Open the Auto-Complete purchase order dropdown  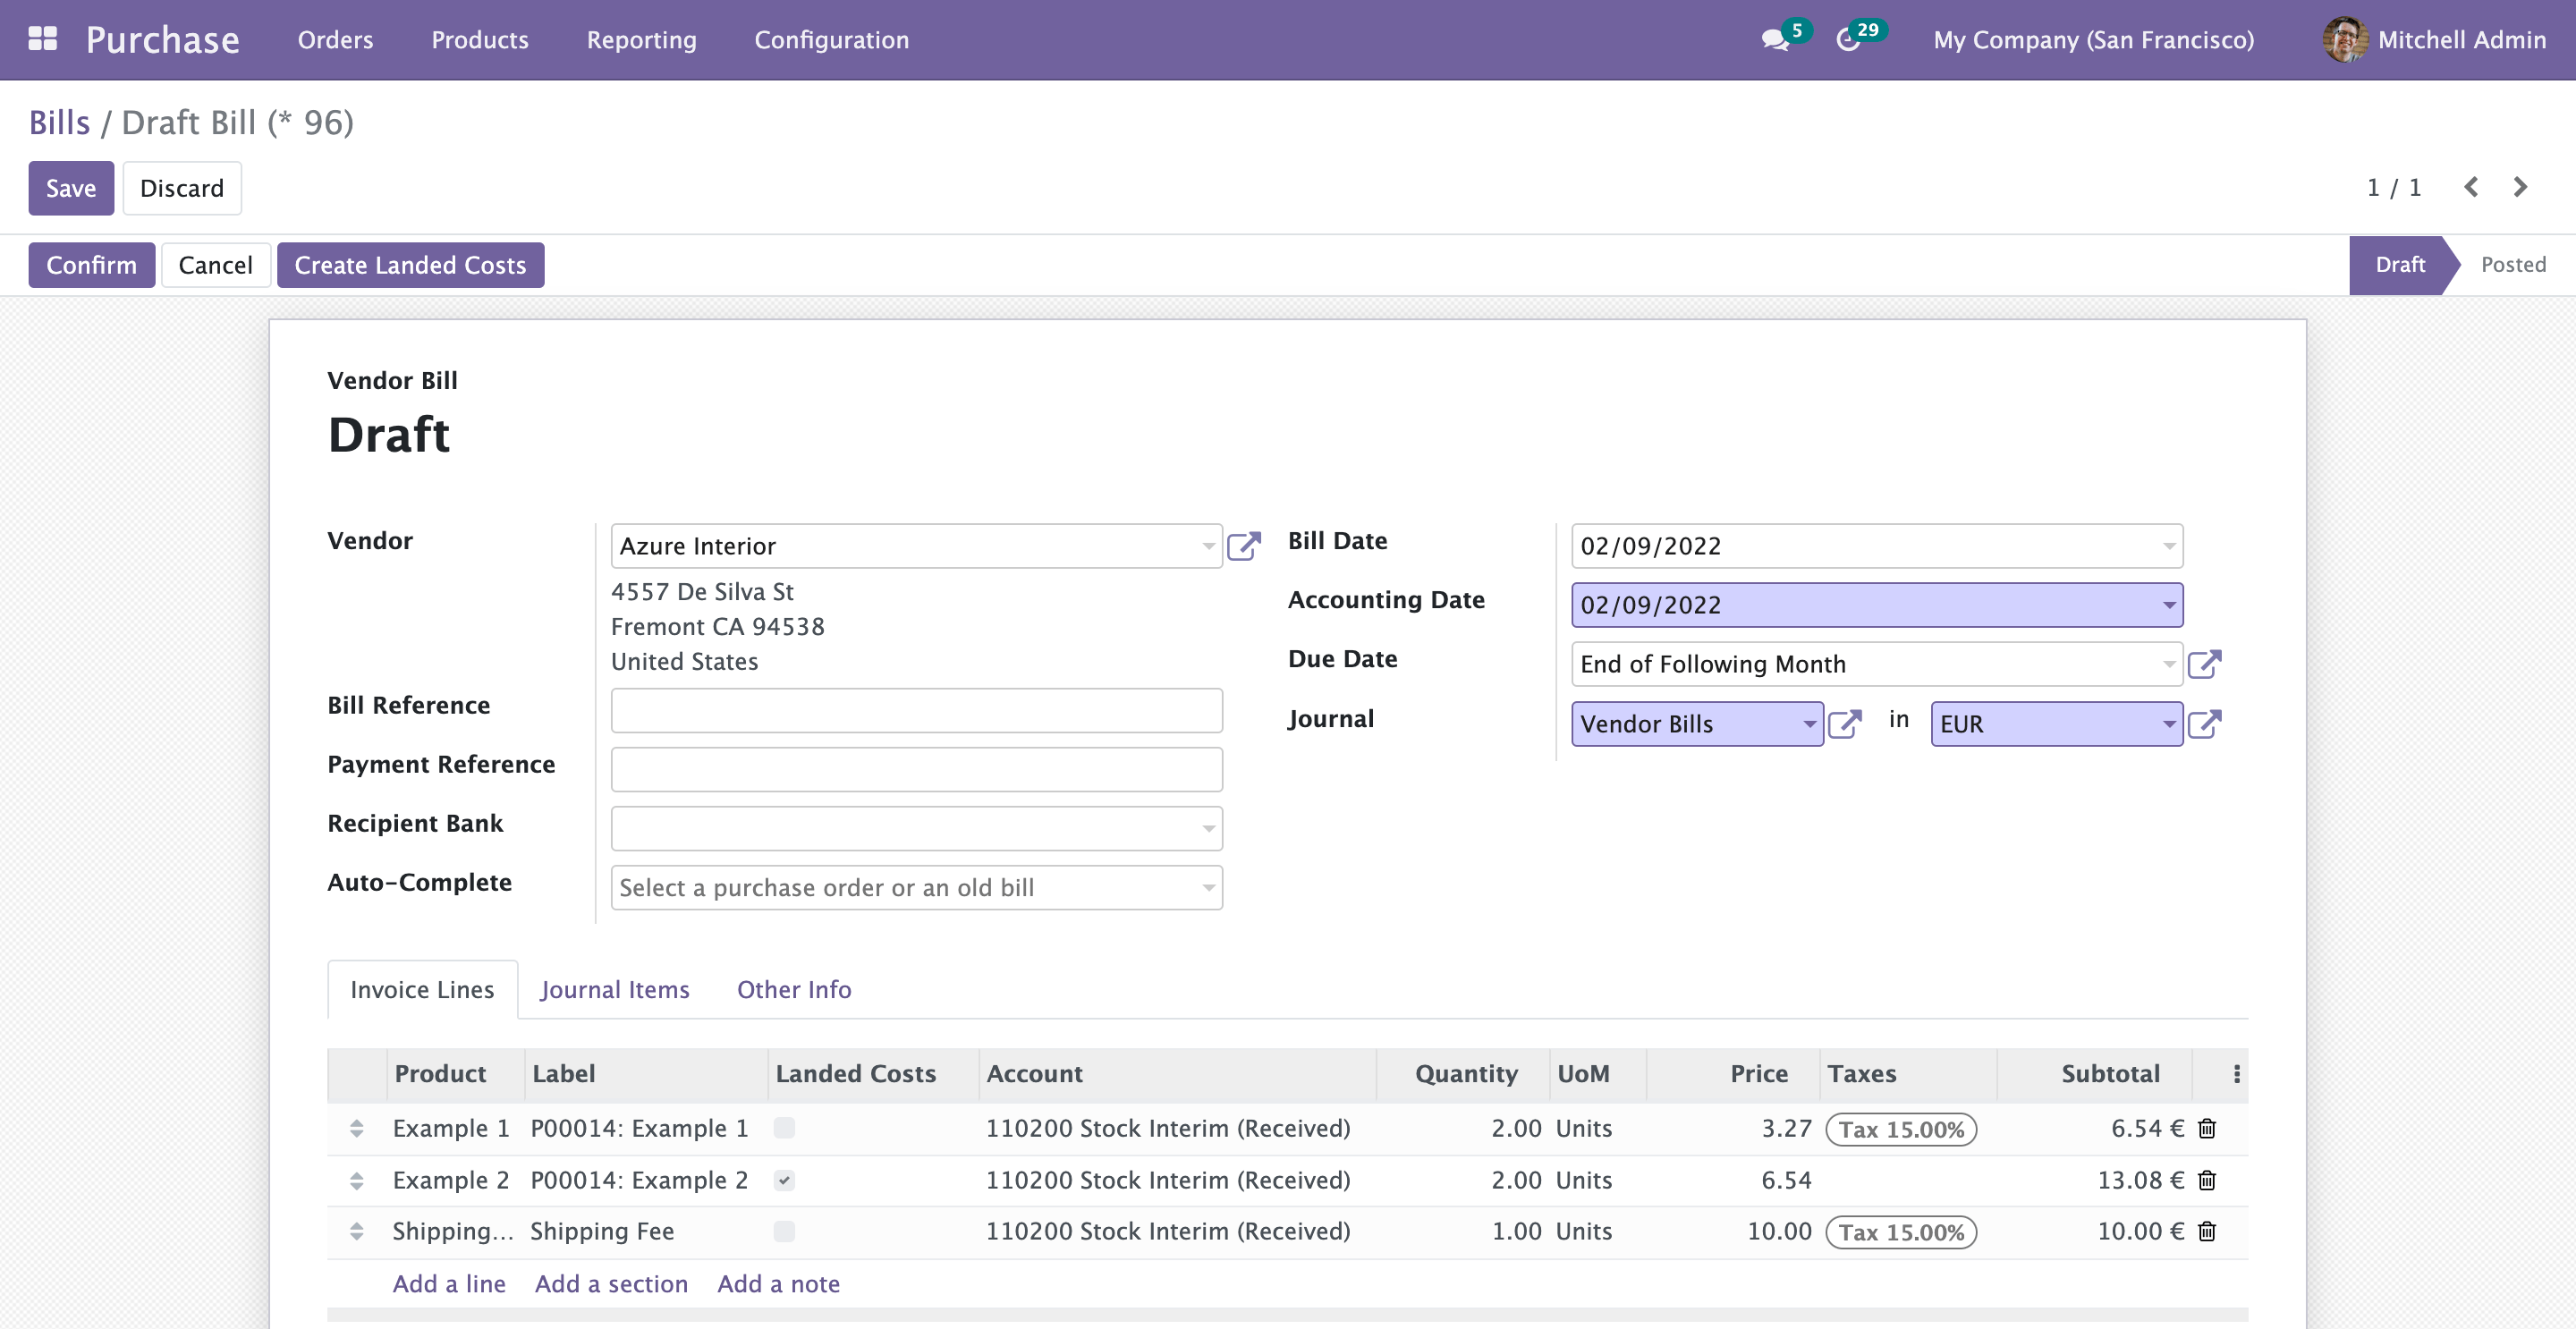point(1208,887)
